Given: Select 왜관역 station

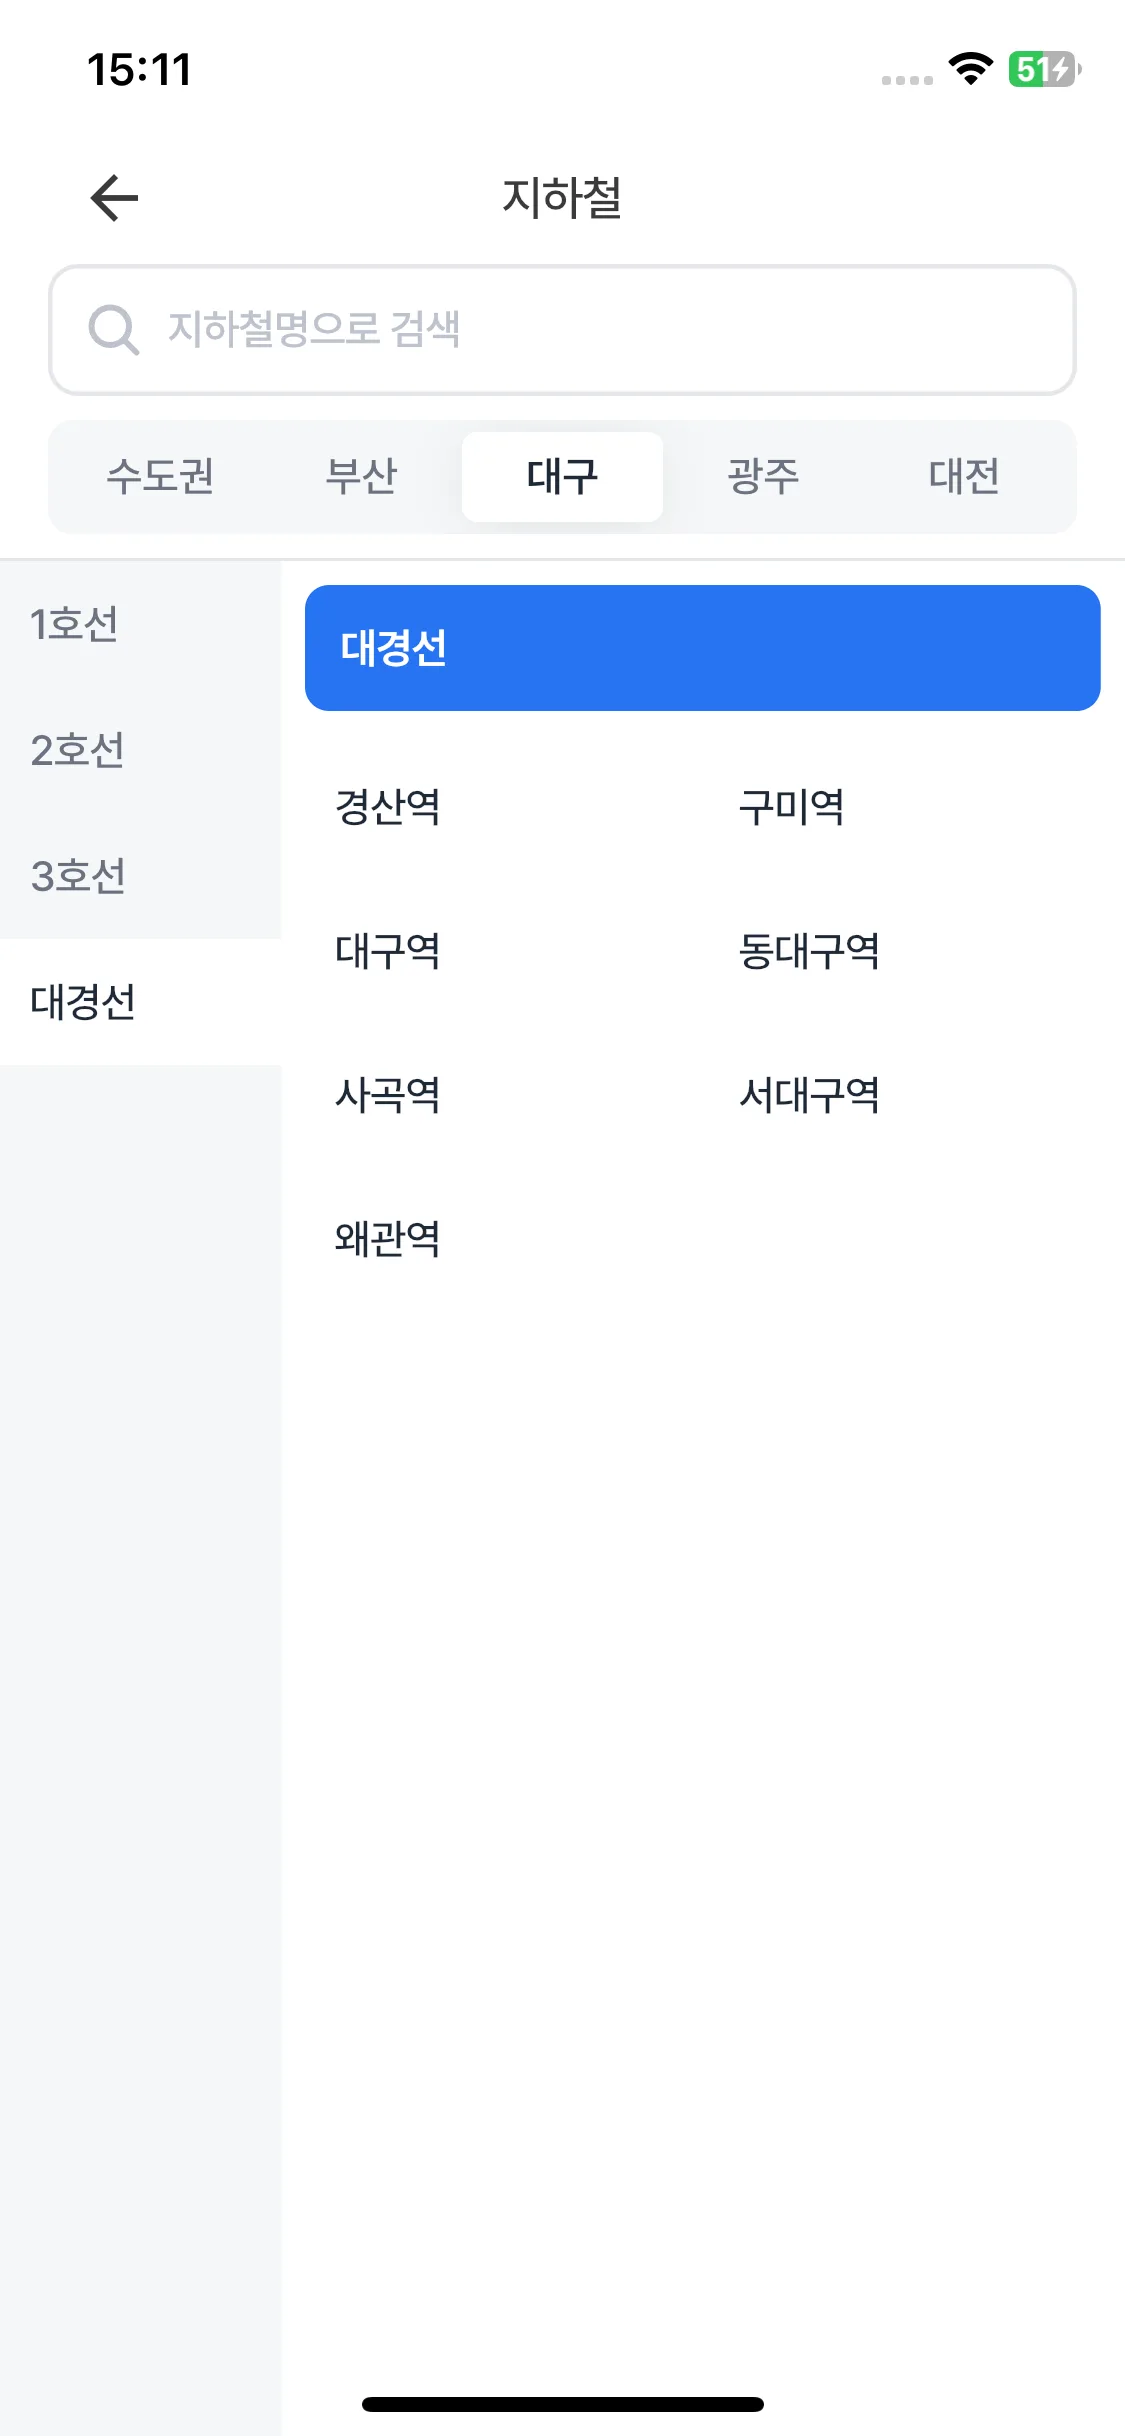Looking at the screenshot, I should tap(388, 1239).
